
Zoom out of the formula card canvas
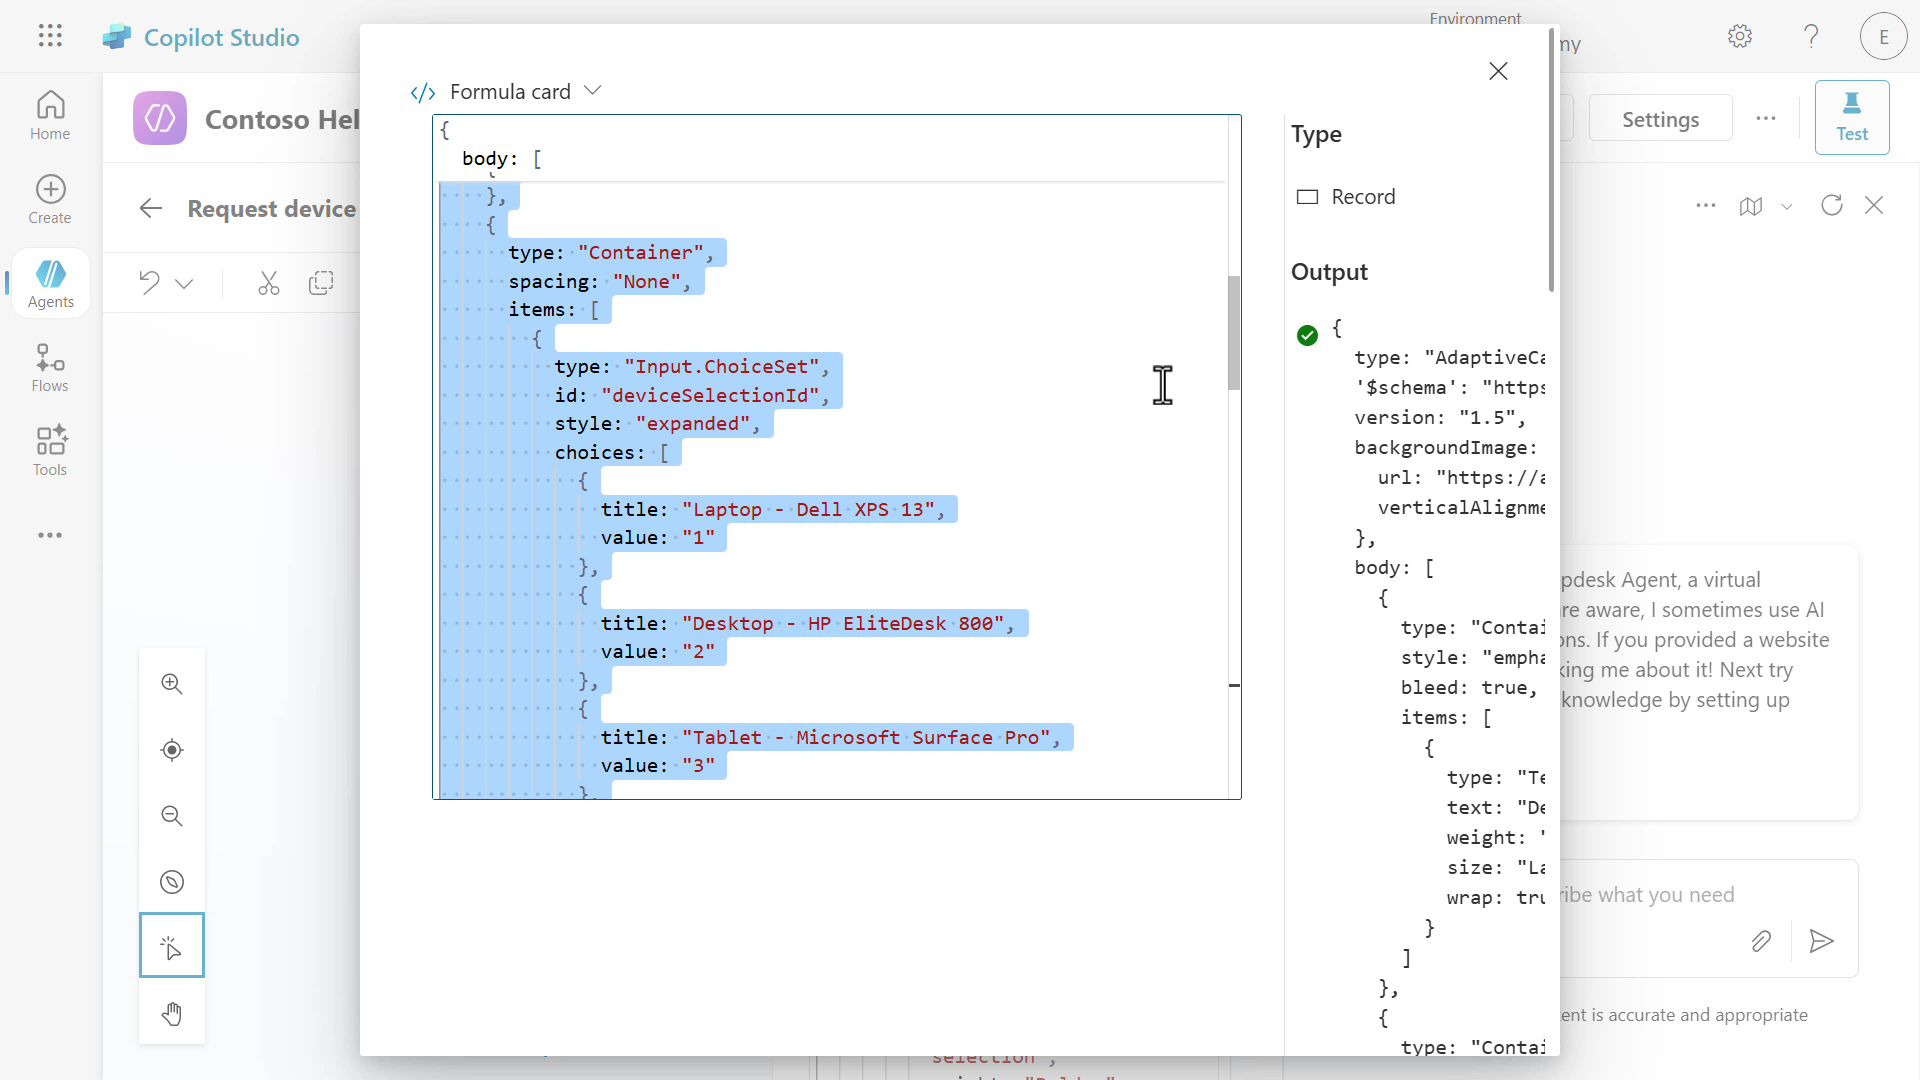(x=171, y=816)
